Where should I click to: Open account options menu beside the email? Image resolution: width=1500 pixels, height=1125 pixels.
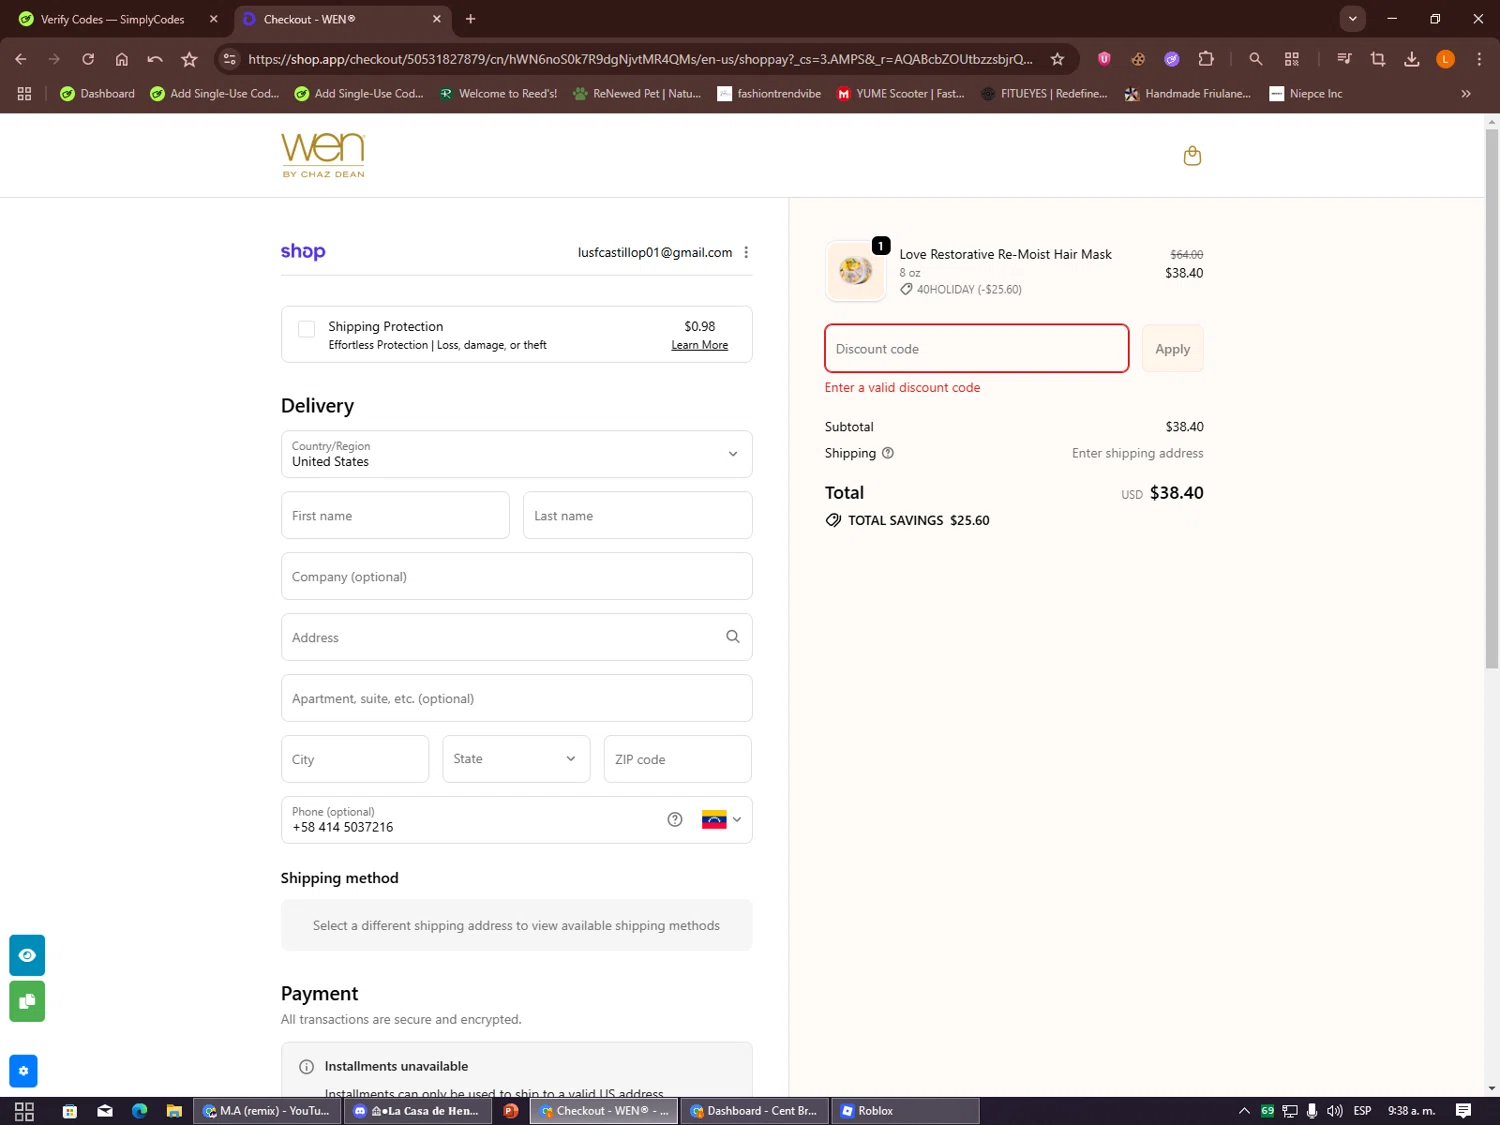click(x=746, y=253)
